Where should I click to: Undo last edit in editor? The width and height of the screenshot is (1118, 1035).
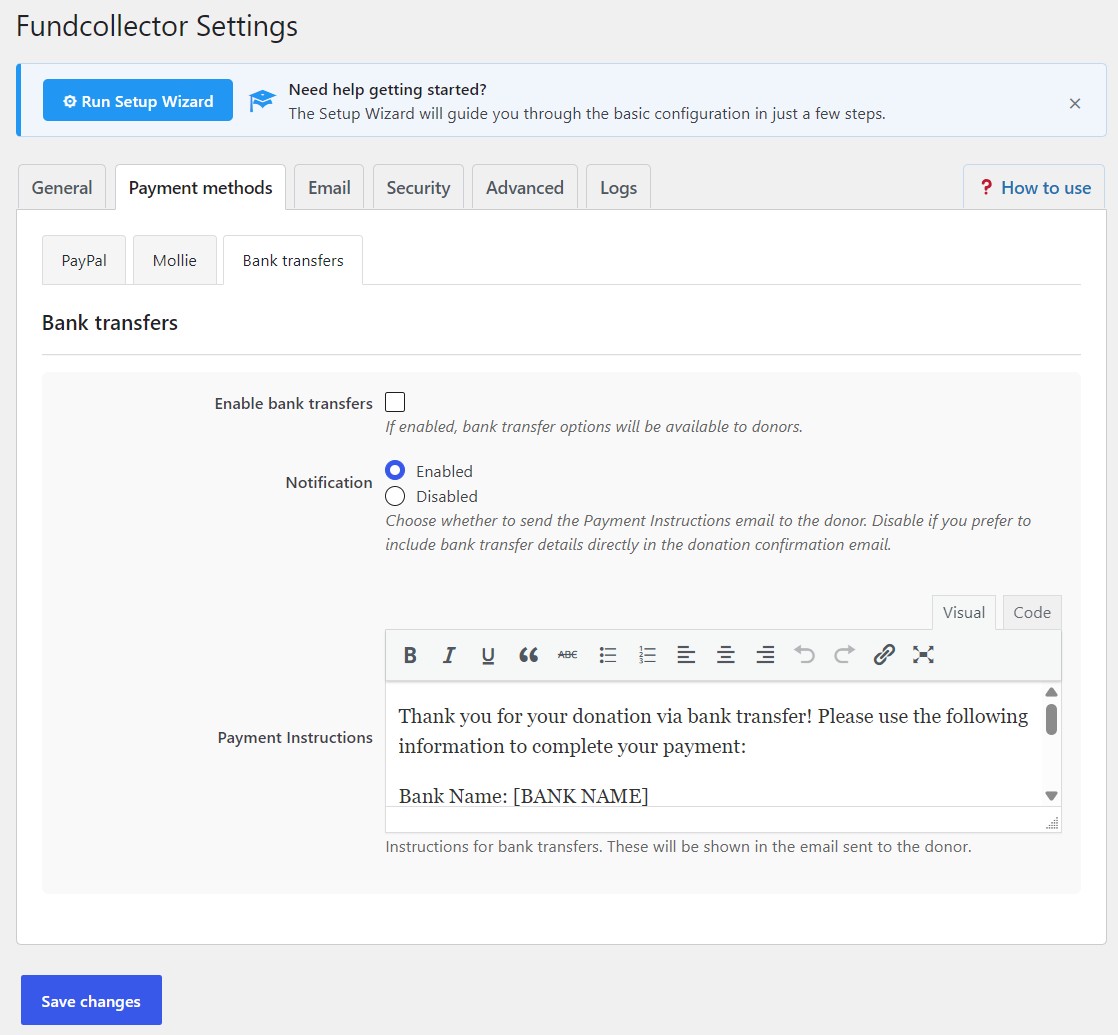pos(805,655)
